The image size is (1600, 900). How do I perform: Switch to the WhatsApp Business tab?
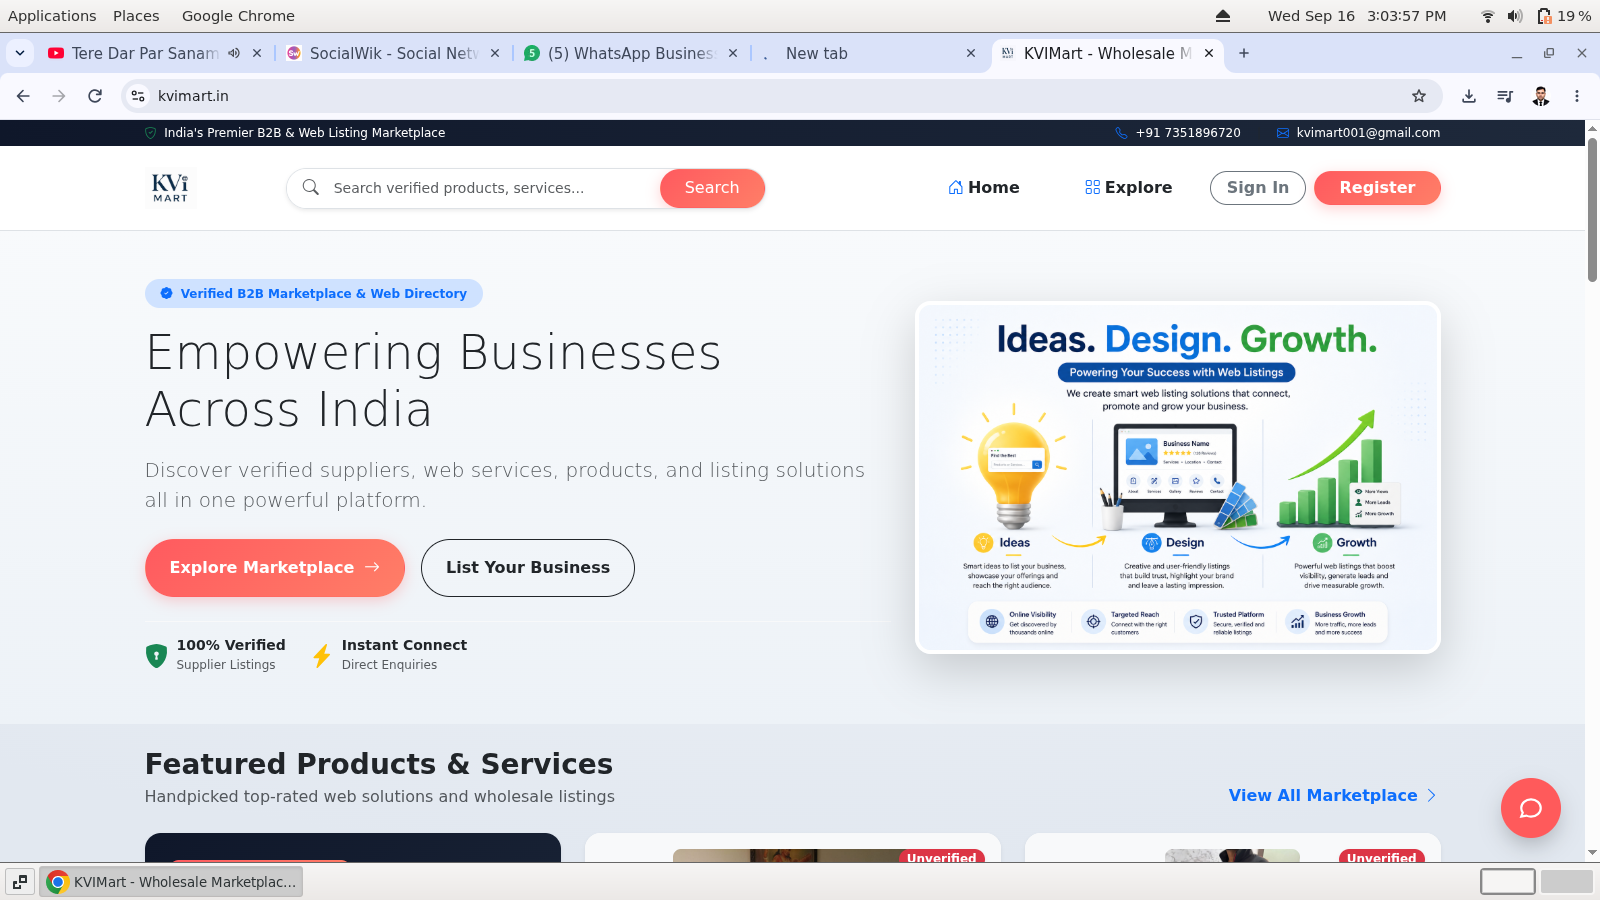(631, 53)
